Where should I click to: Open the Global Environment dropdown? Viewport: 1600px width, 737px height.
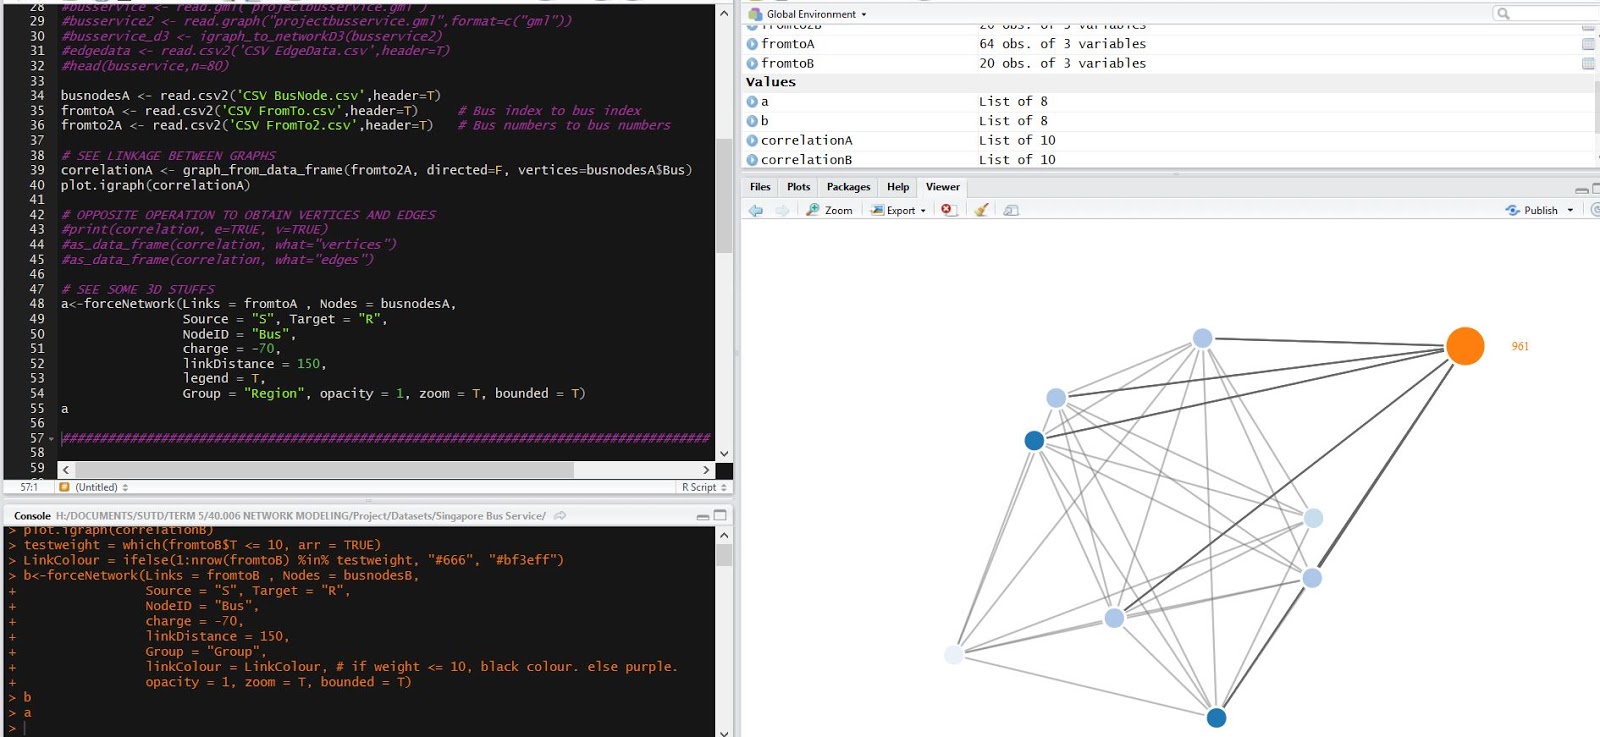pos(808,14)
